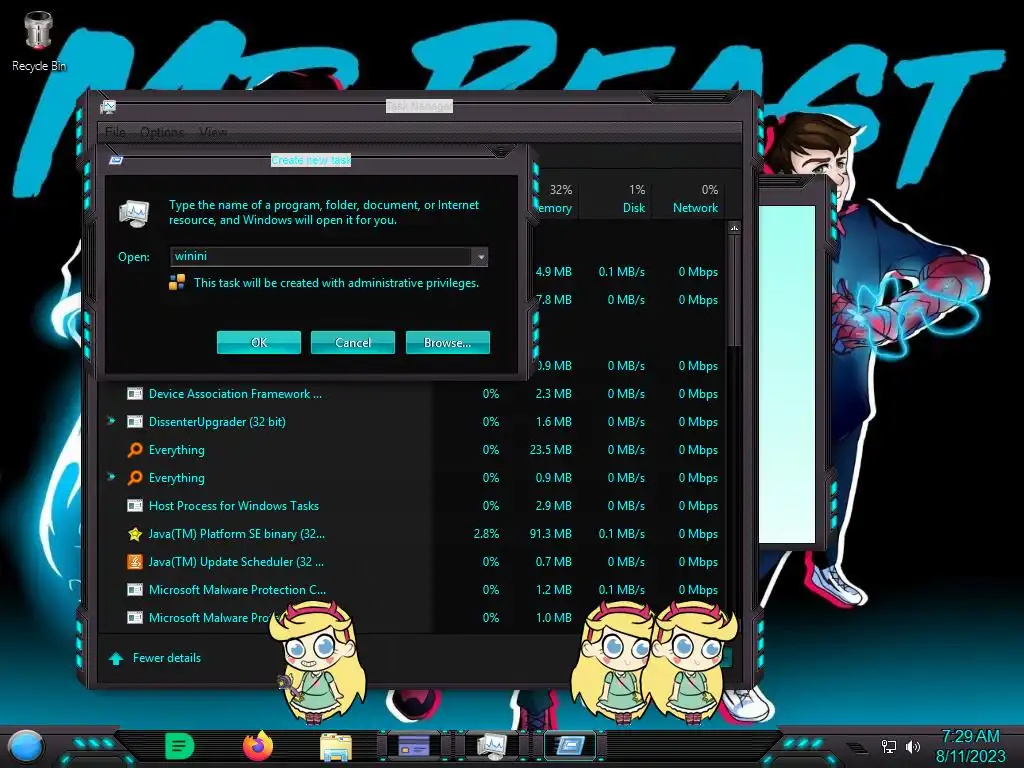Click the Task Manager process list scrollbar
Screen dimensions: 1024x768
[734, 291]
